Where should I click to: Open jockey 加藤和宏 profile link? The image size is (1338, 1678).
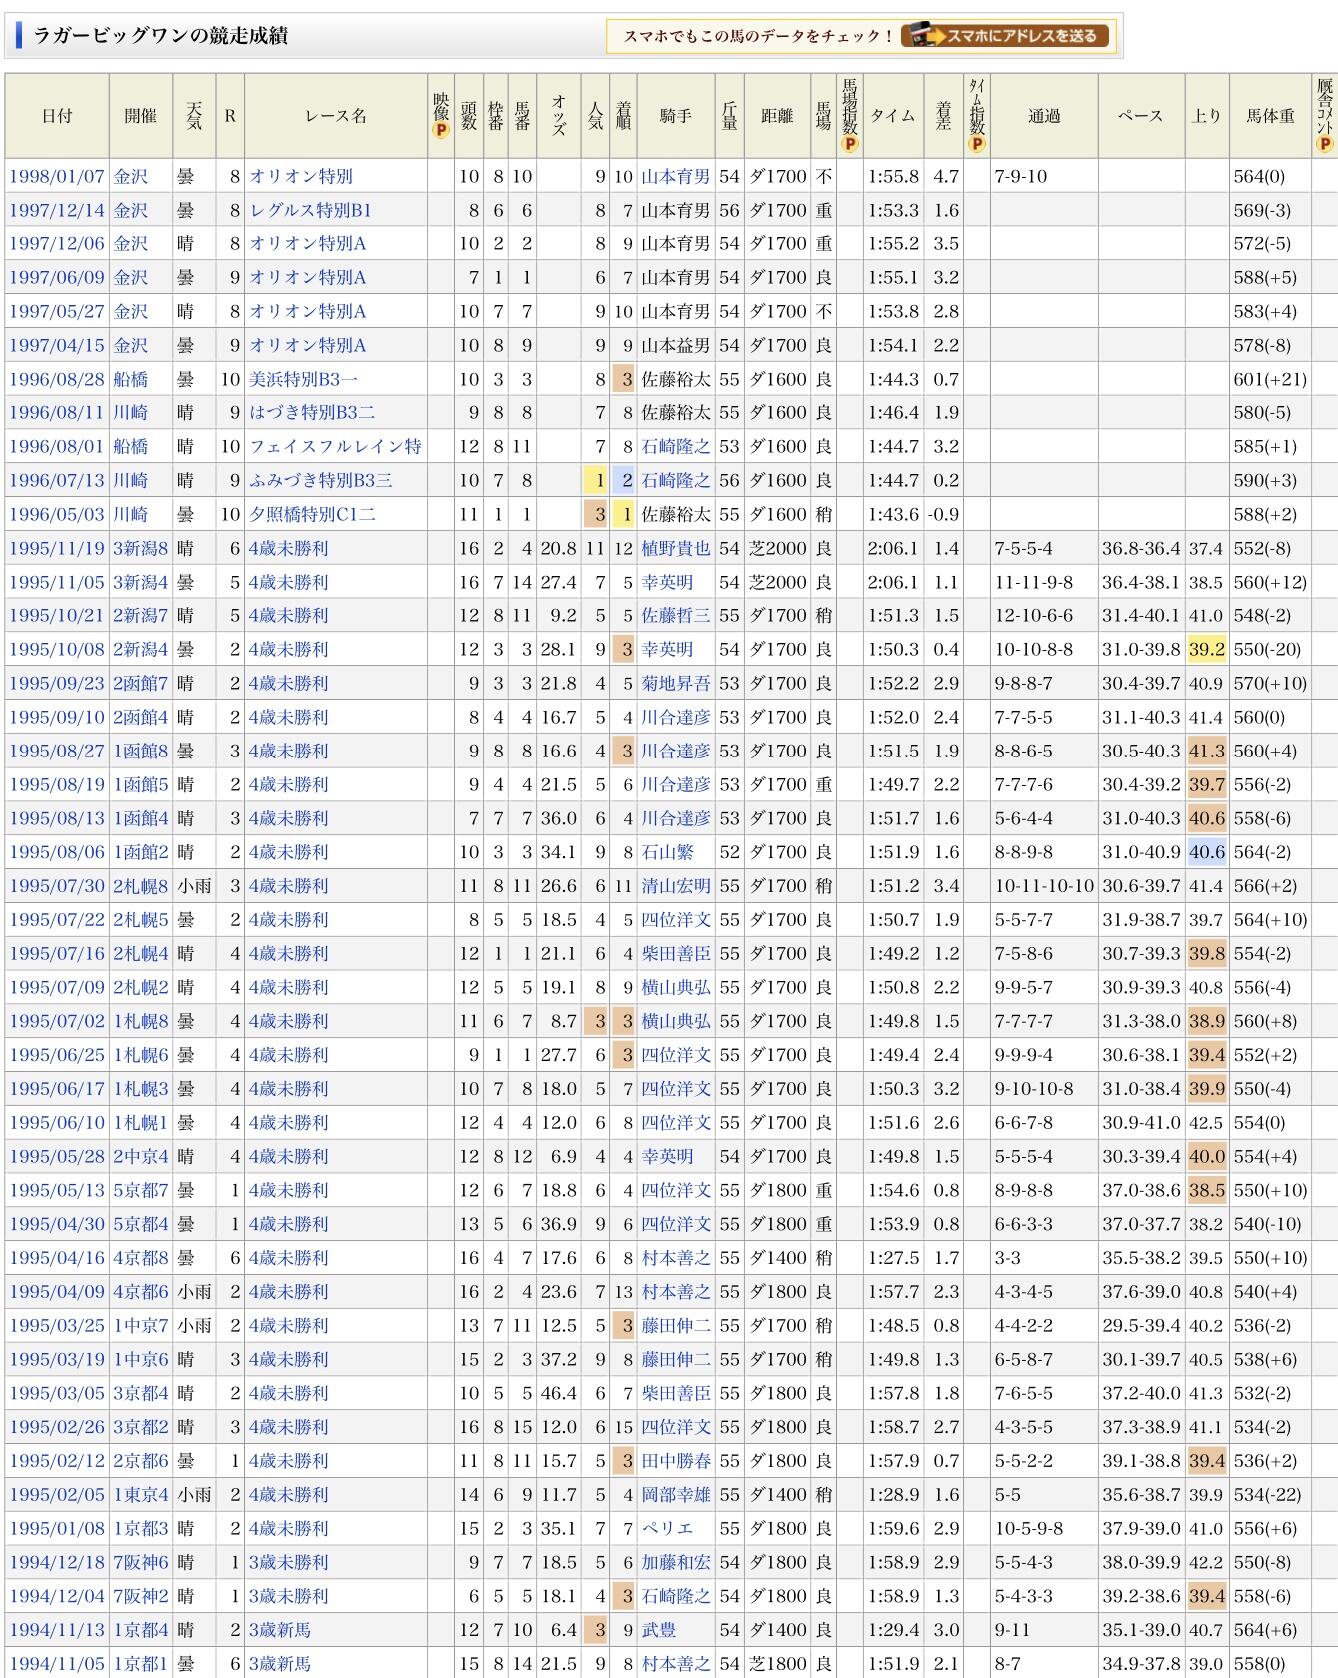(676, 1562)
